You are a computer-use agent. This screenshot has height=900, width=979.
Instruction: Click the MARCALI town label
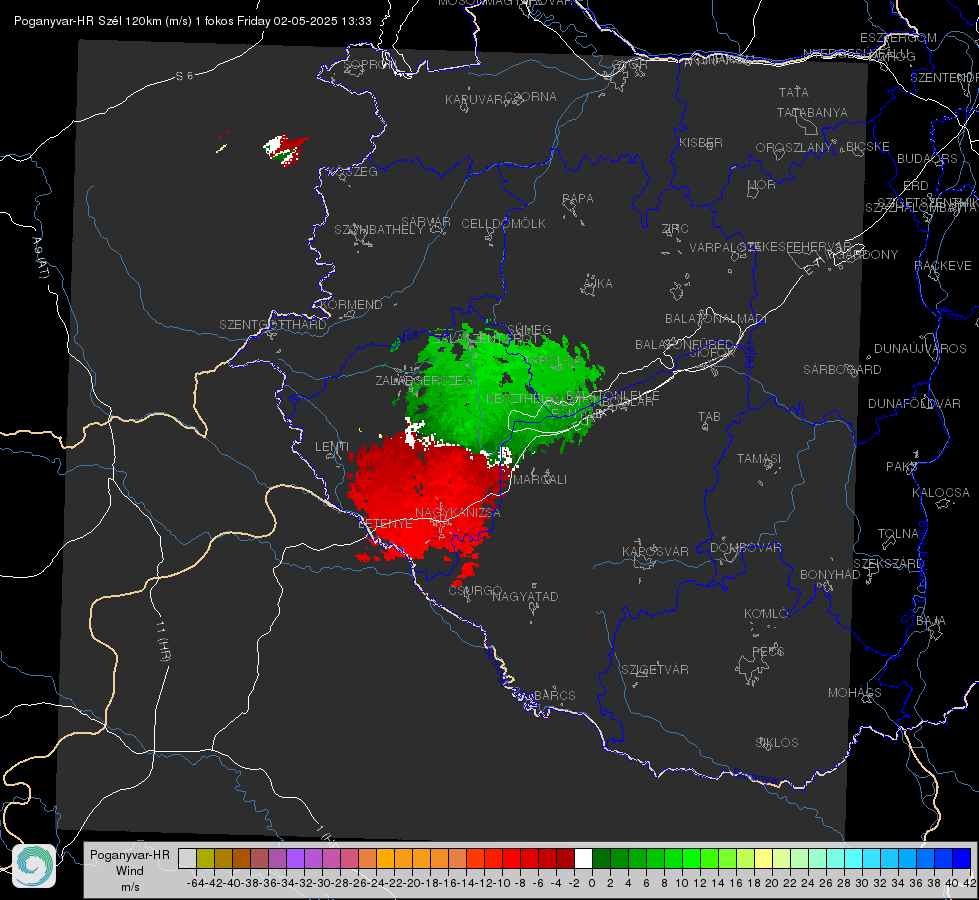click(x=539, y=480)
